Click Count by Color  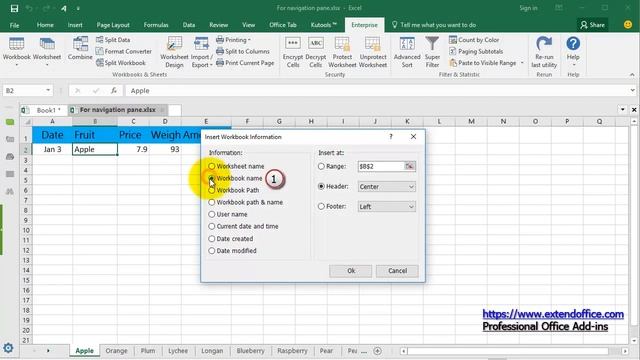pos(474,40)
